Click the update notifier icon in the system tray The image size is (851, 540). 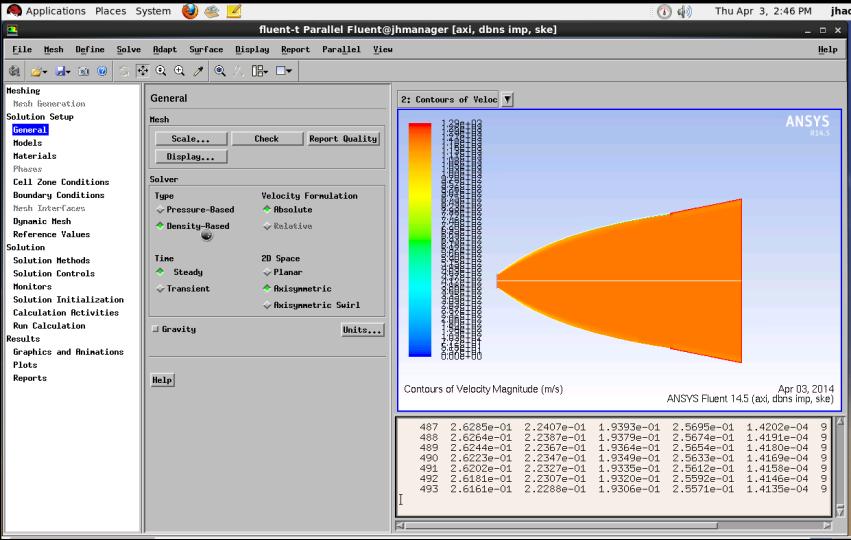pos(664,11)
